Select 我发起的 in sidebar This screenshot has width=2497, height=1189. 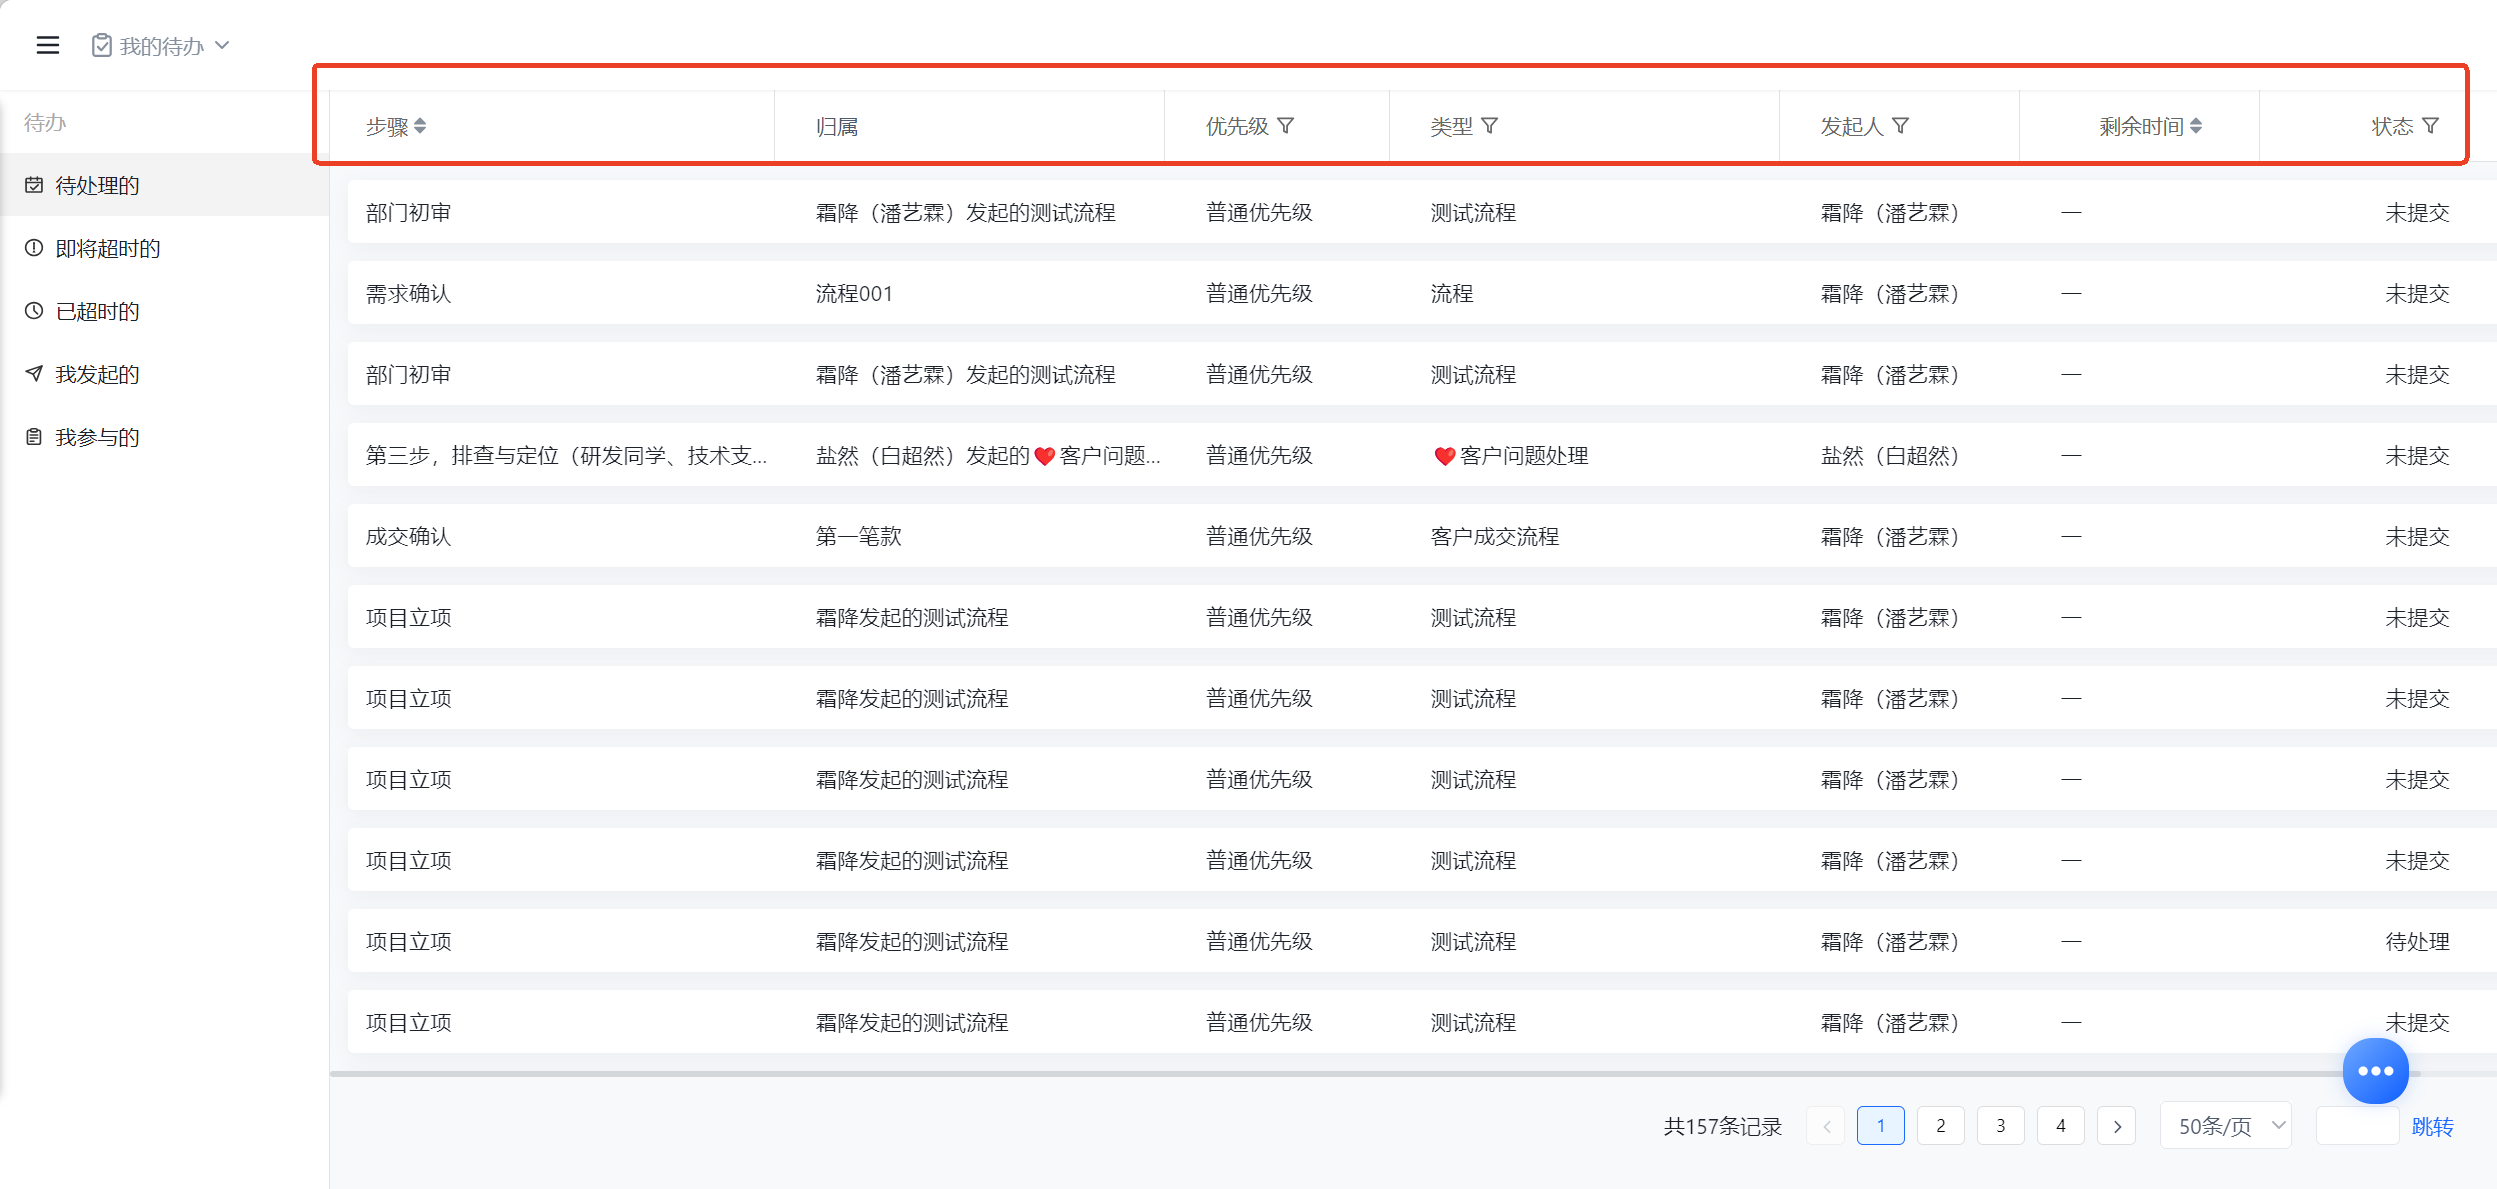(164, 374)
